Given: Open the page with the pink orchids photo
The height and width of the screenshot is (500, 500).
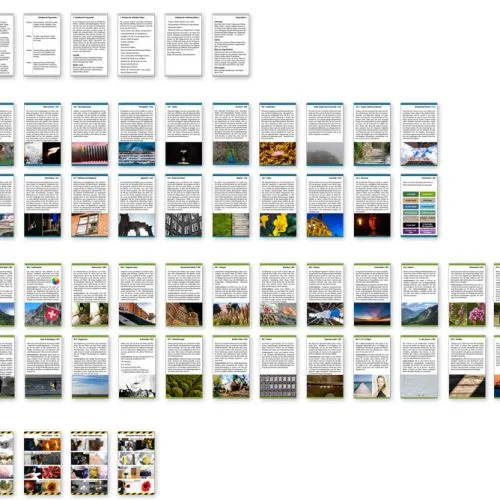Looking at the screenshot, I should click(467, 295).
